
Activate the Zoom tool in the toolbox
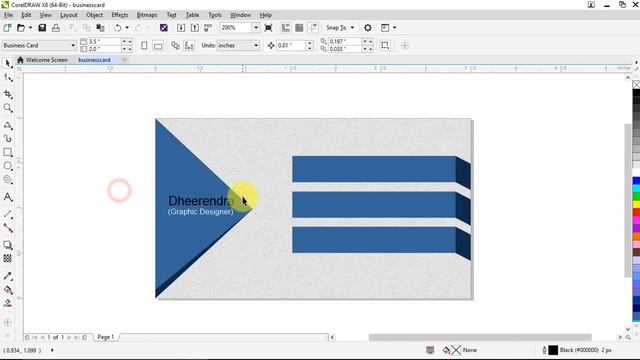coord(8,108)
